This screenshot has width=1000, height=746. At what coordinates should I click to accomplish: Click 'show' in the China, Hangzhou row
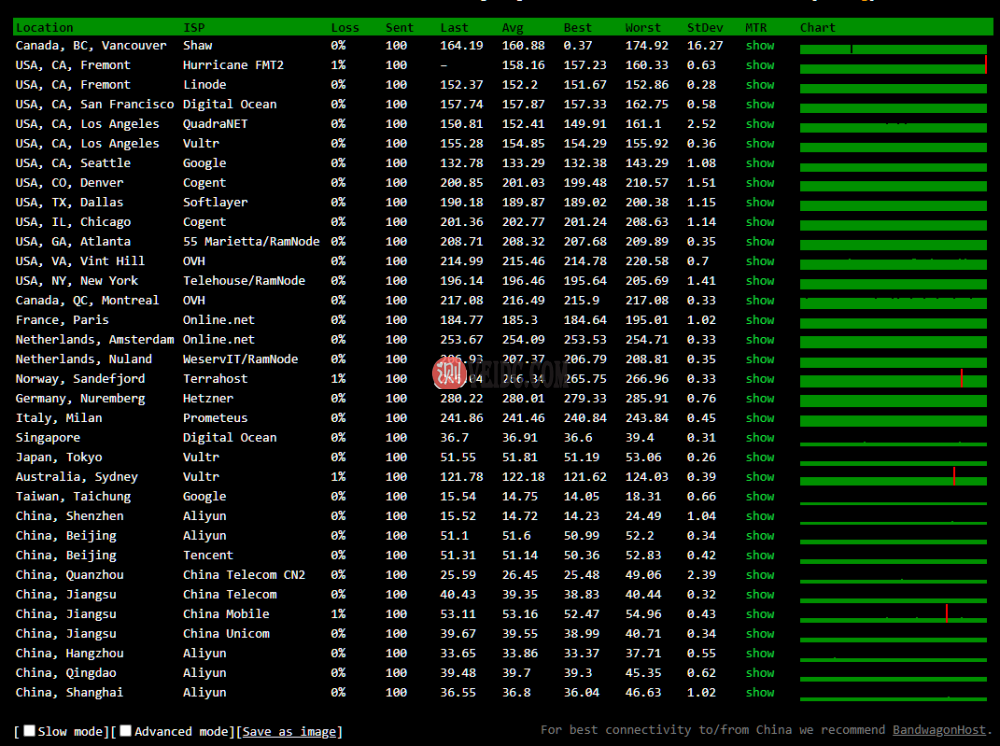(760, 653)
